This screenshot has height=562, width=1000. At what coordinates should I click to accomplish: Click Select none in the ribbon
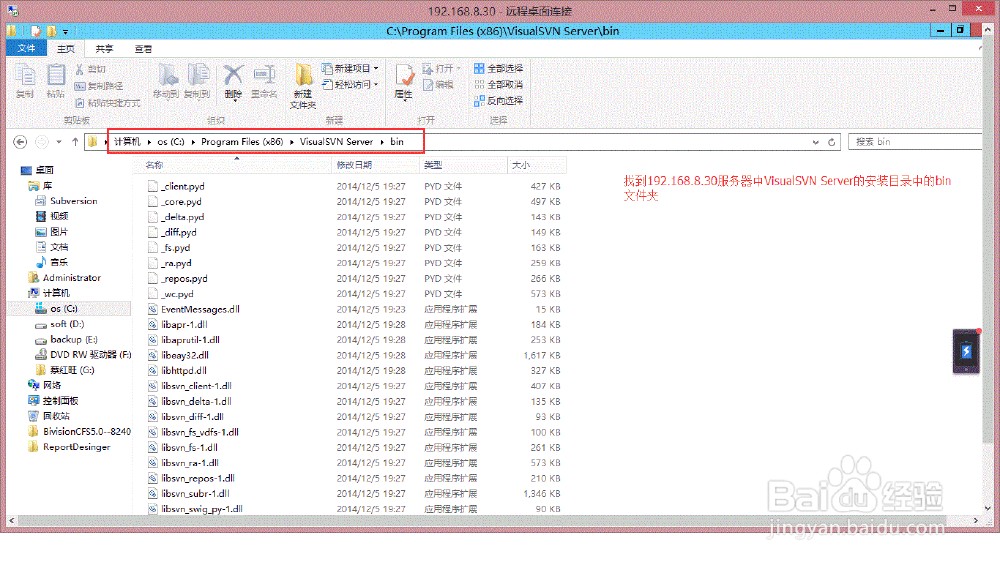(499, 84)
